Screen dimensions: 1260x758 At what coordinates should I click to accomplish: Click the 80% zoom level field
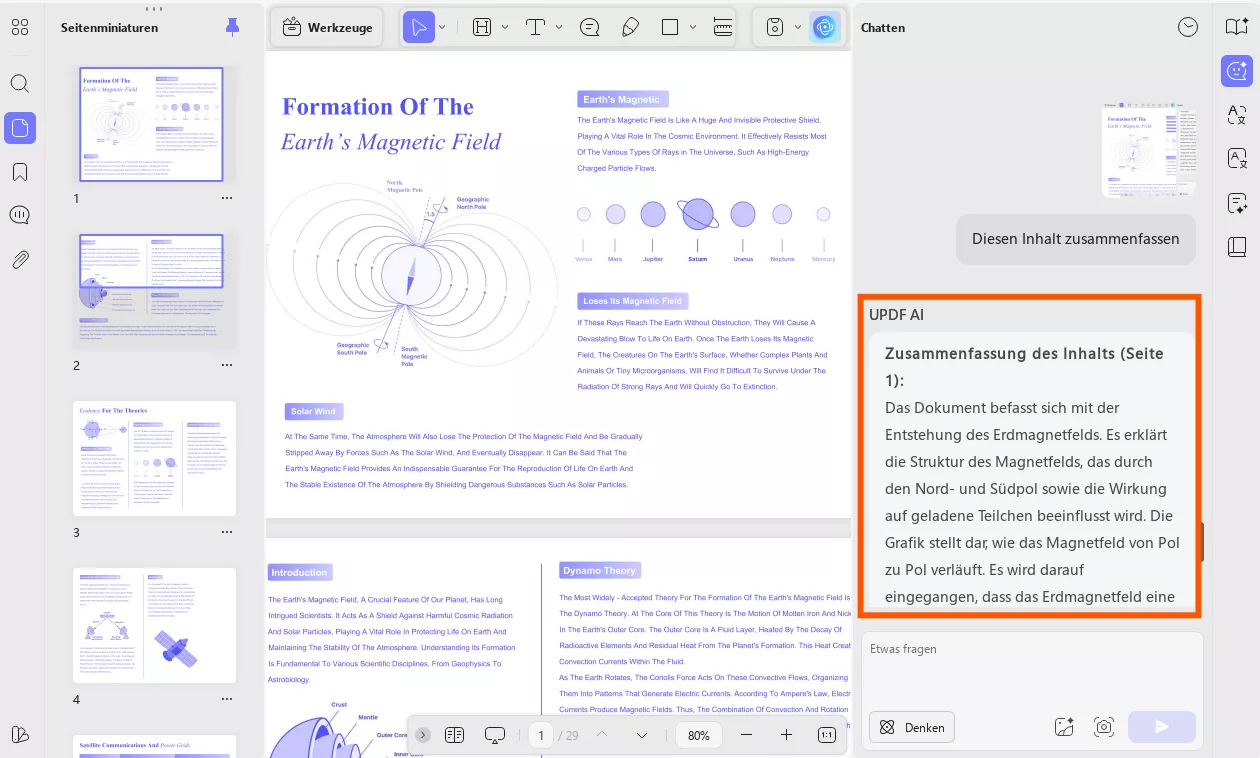click(699, 735)
